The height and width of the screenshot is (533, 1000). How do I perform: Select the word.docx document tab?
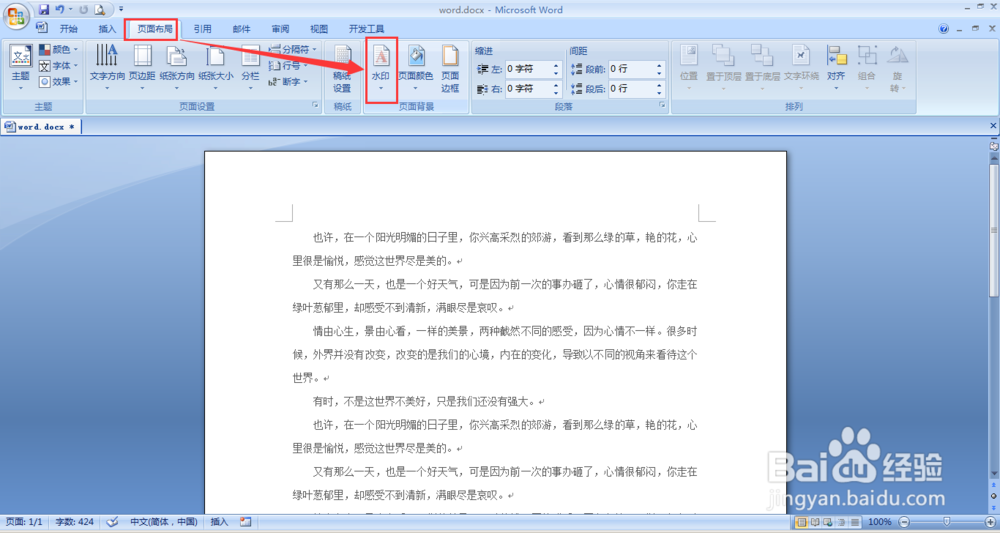click(40, 127)
